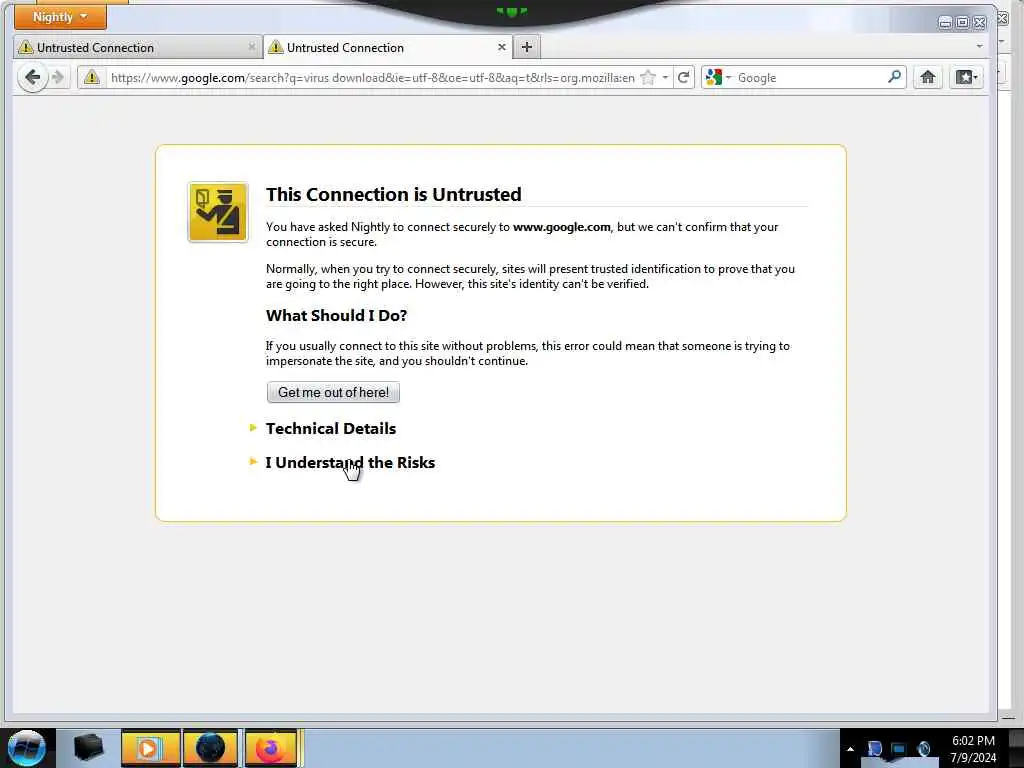
Task: Go to the Home page
Action: (927, 78)
